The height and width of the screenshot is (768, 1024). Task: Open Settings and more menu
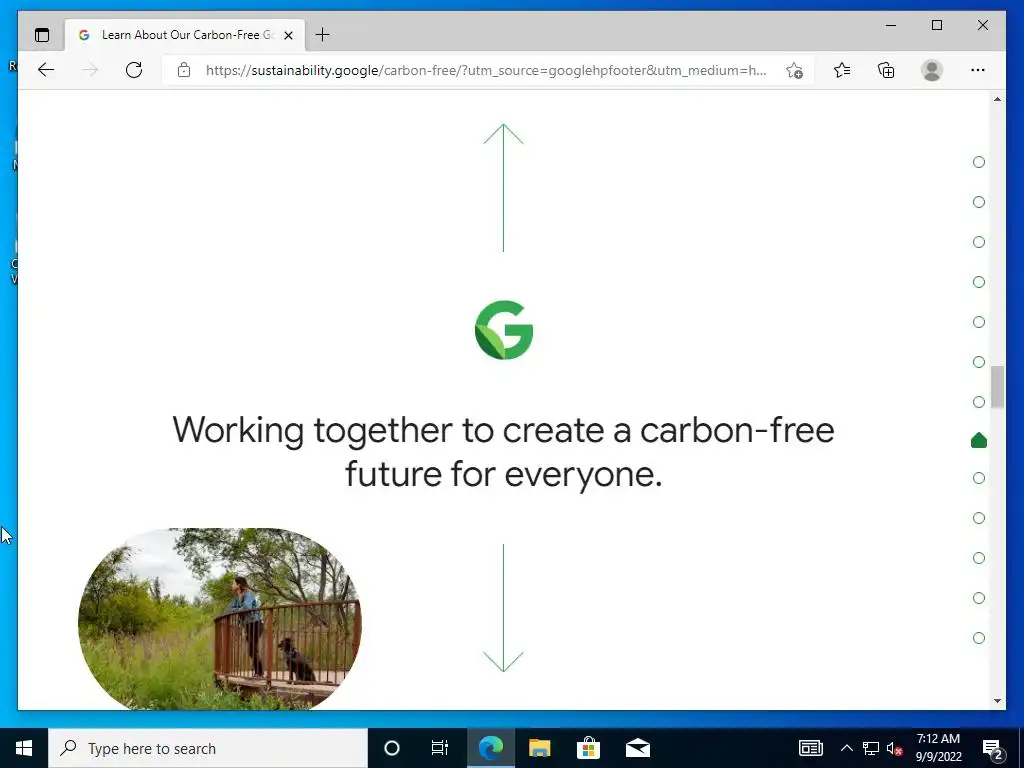(x=978, y=70)
